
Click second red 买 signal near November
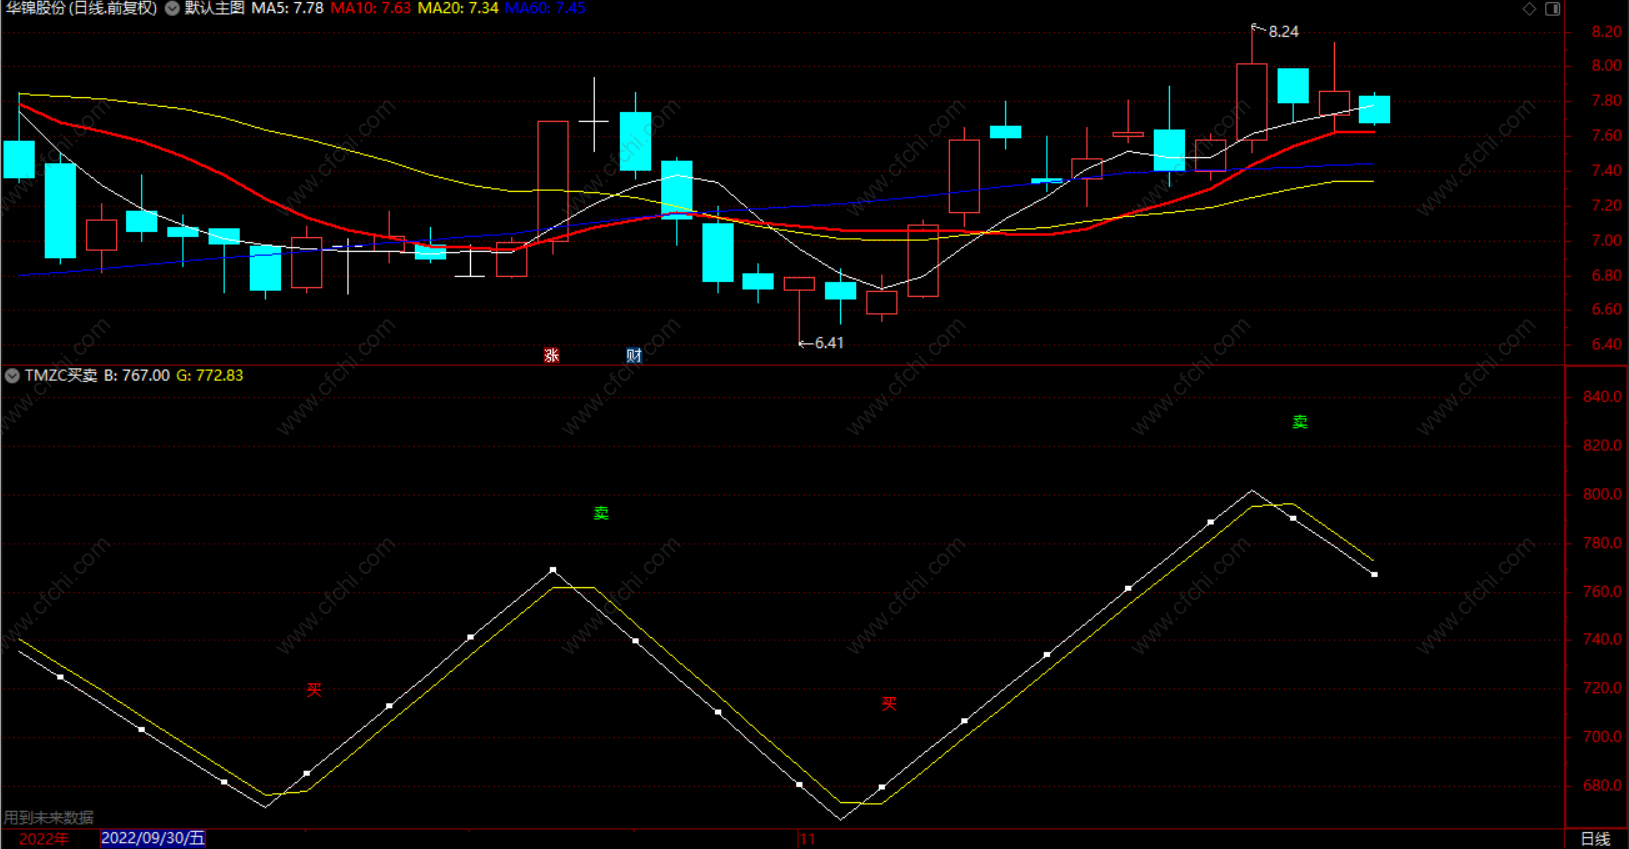click(889, 704)
